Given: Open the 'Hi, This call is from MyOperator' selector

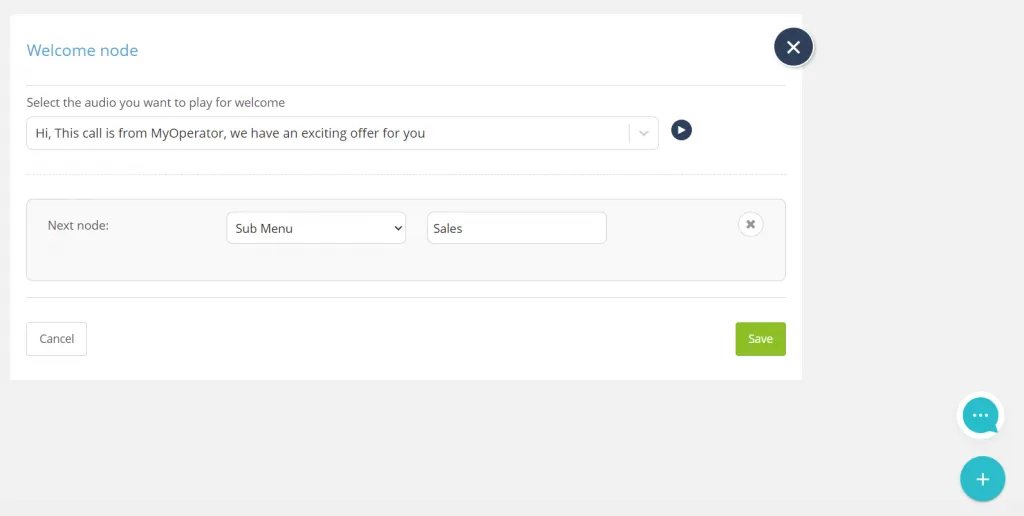Looking at the screenshot, I should (x=342, y=133).
